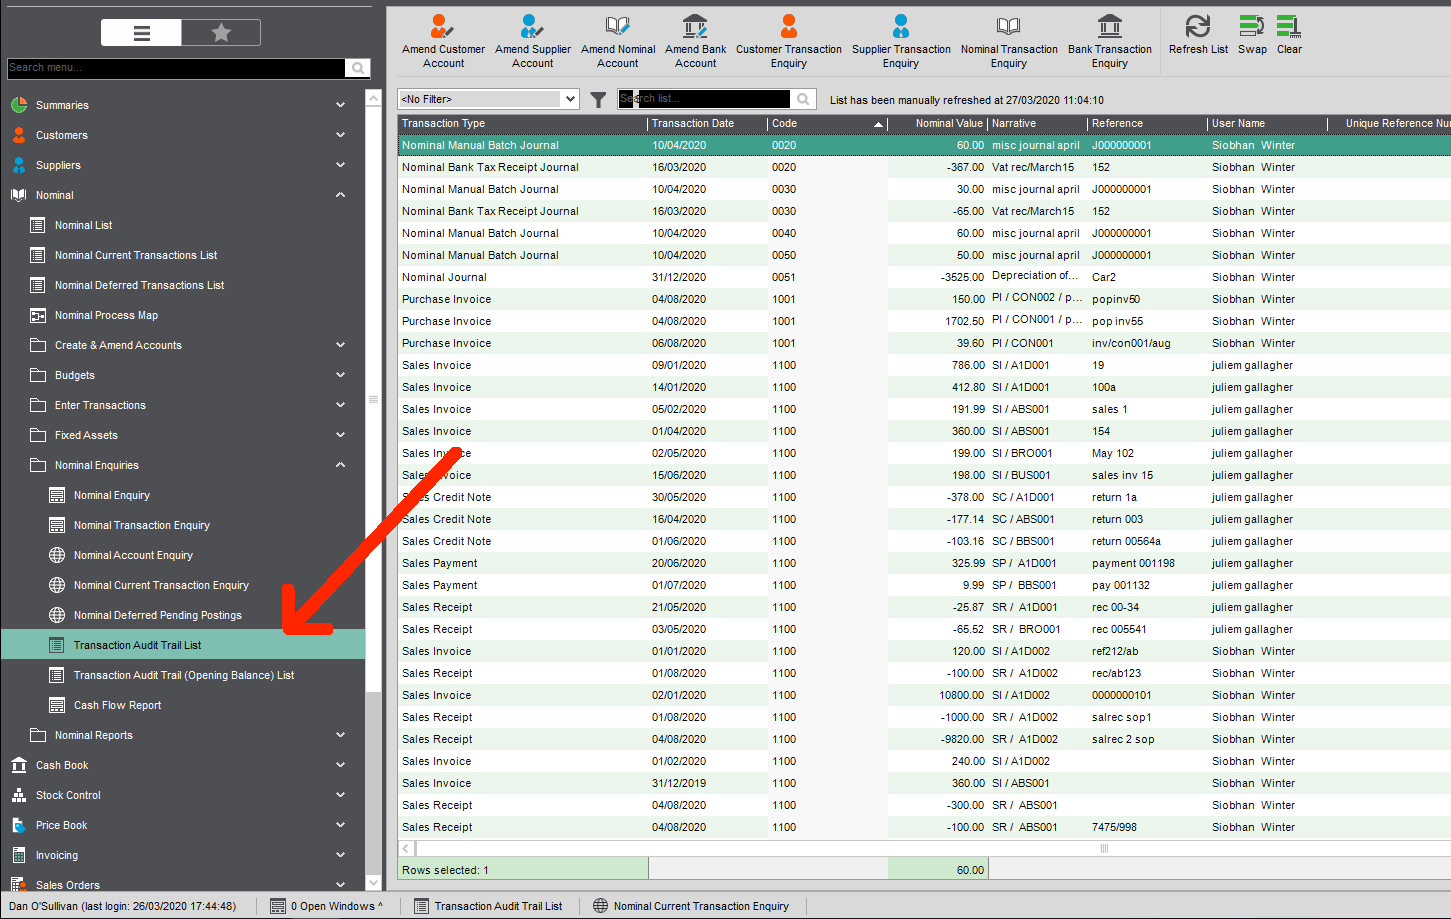Open Nominal Current Transaction Enquiry tab
This screenshot has height=919, width=1451.
(x=700, y=906)
